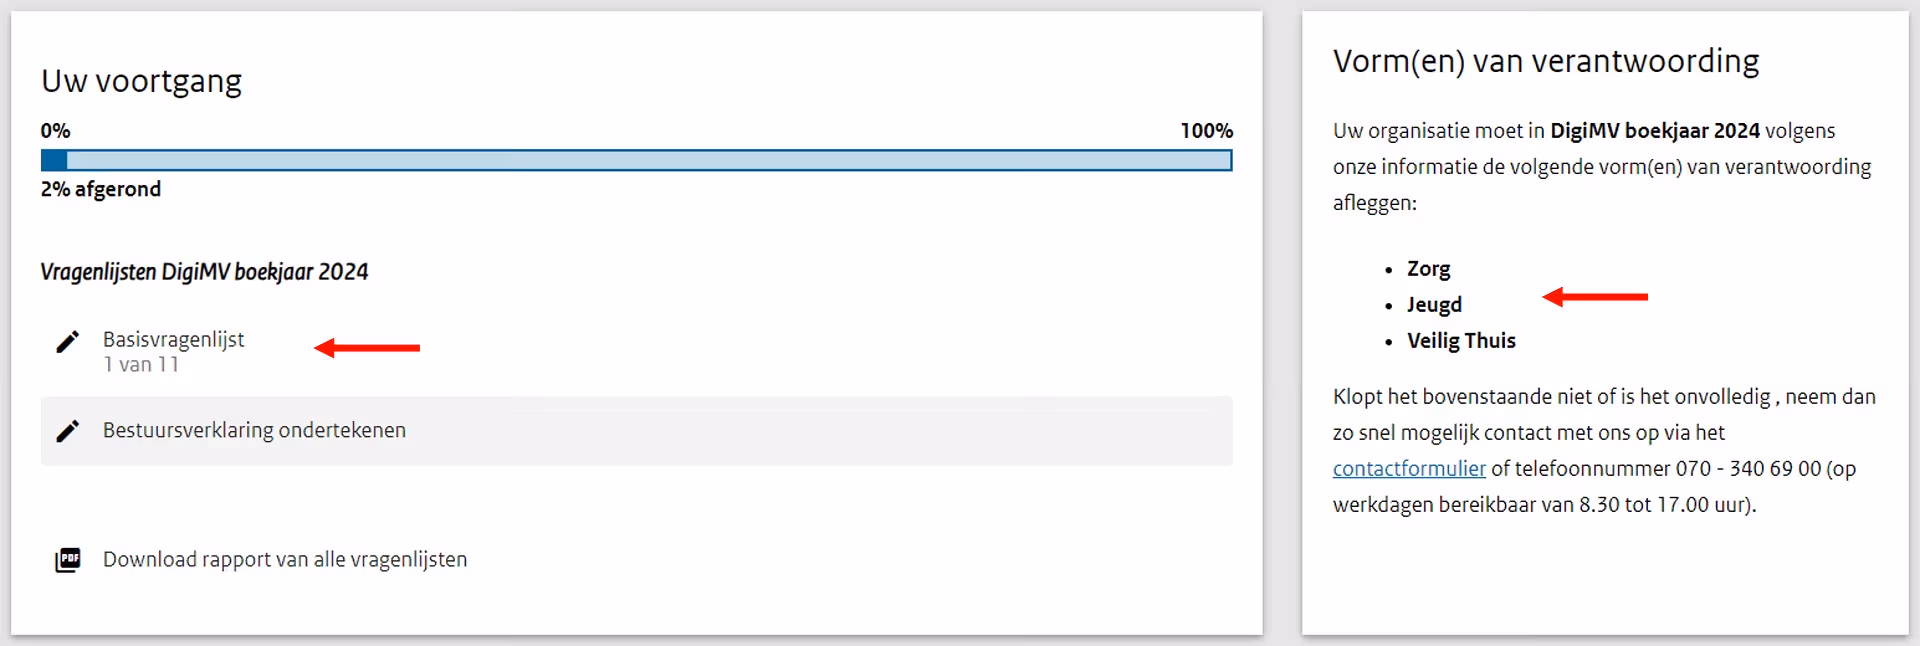Screen dimensions: 1920x646
Task: Click the red arrow pointing at Basisvragenlijst
Action: coord(367,348)
